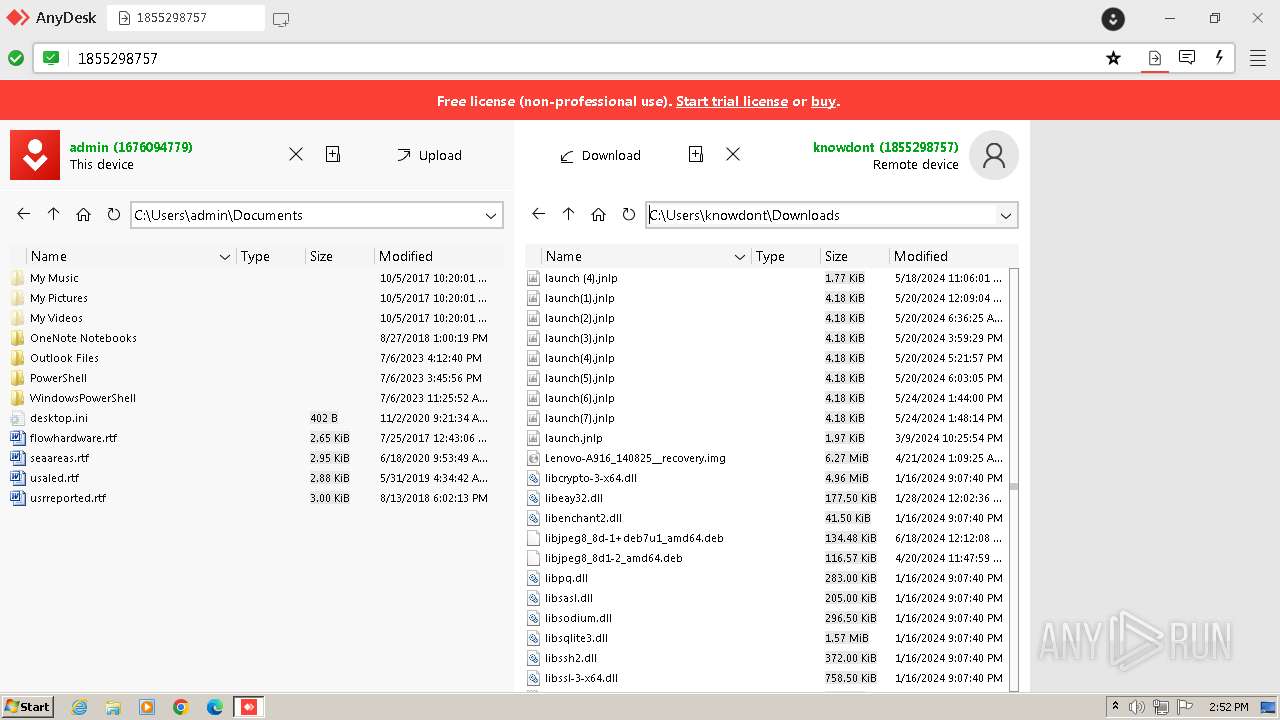The width and height of the screenshot is (1280, 720).
Task: Click the Upload button
Action: [429, 155]
